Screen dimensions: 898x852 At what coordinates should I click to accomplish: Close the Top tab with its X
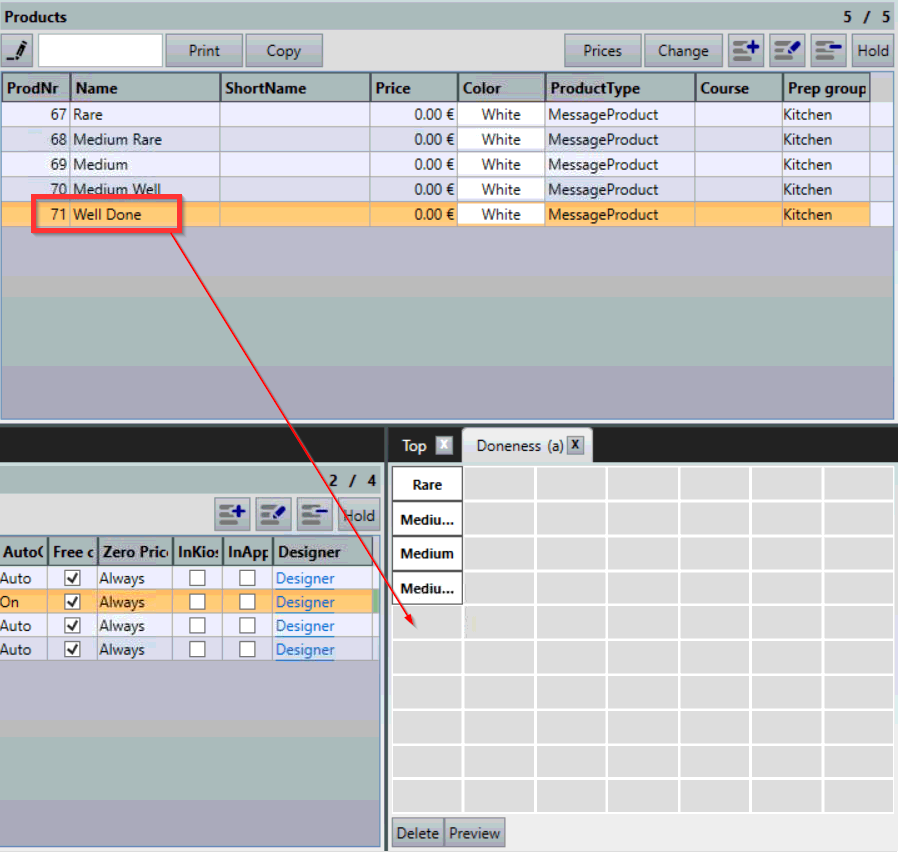444,445
